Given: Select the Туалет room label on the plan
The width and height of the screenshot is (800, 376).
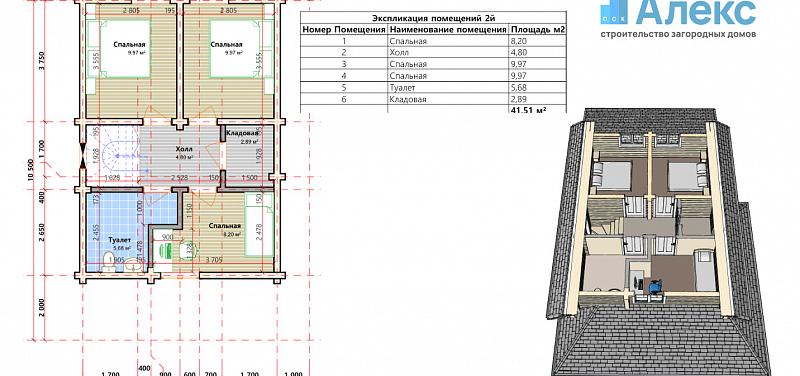Looking at the screenshot, I should pos(120,240).
